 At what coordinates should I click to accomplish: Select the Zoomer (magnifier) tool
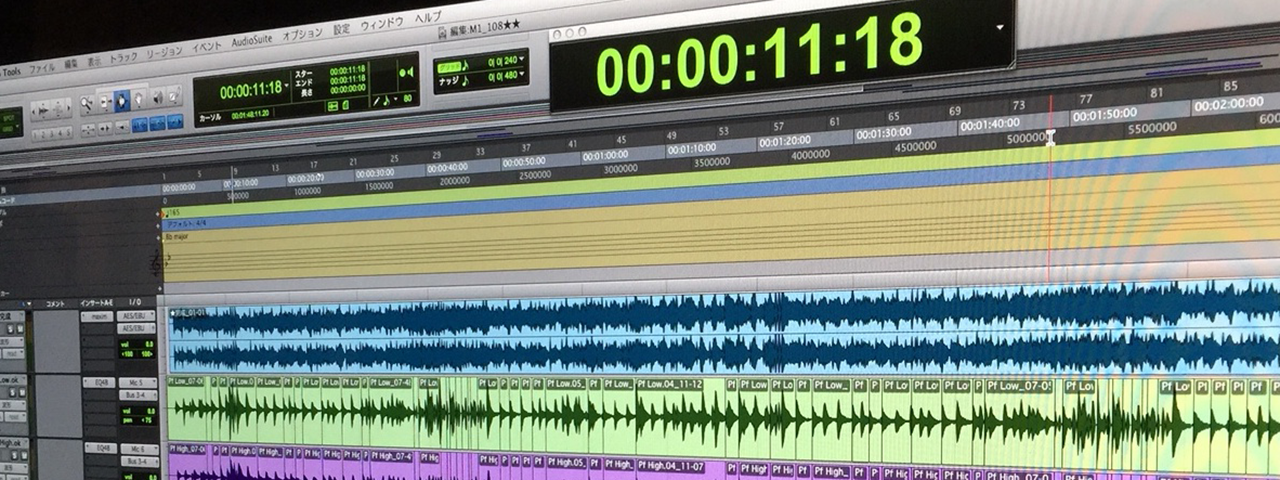(x=87, y=103)
